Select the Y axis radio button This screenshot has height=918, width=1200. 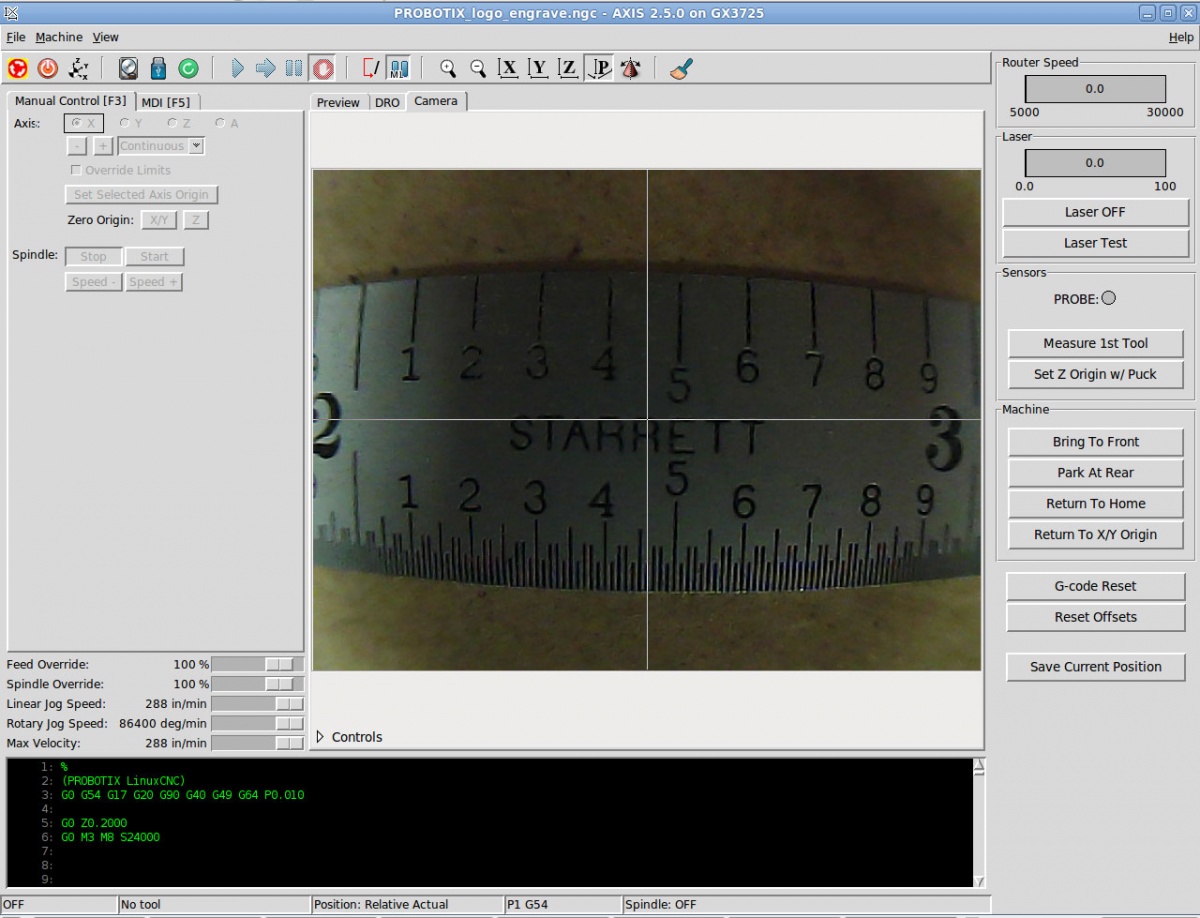tap(124, 122)
